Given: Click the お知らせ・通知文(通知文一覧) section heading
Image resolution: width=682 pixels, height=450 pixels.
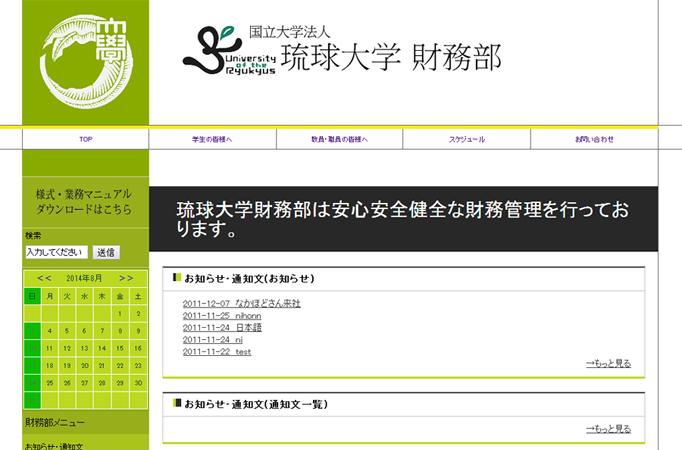Looking at the screenshot, I should (256, 404).
